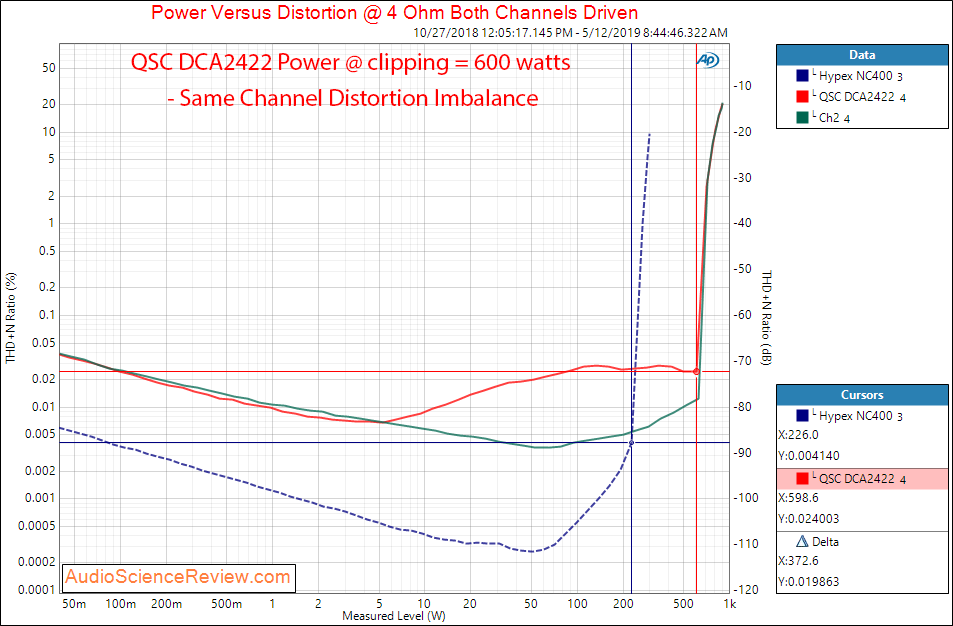Click the 'X:598.6' cursor value
The image size is (953, 626).
coord(798,498)
